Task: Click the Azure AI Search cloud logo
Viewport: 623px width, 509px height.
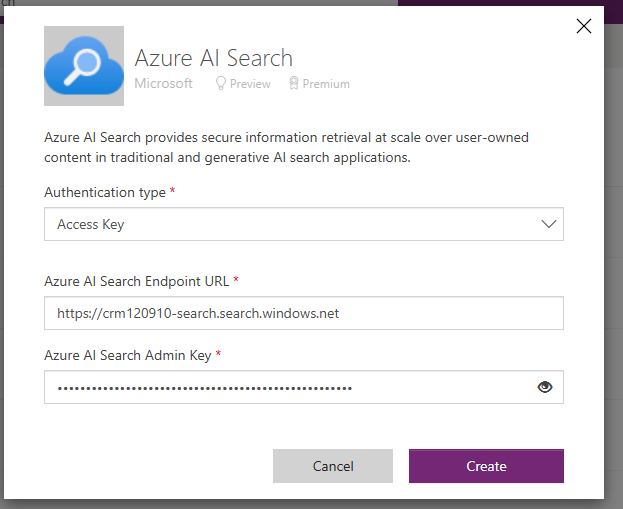Action: coord(84,66)
